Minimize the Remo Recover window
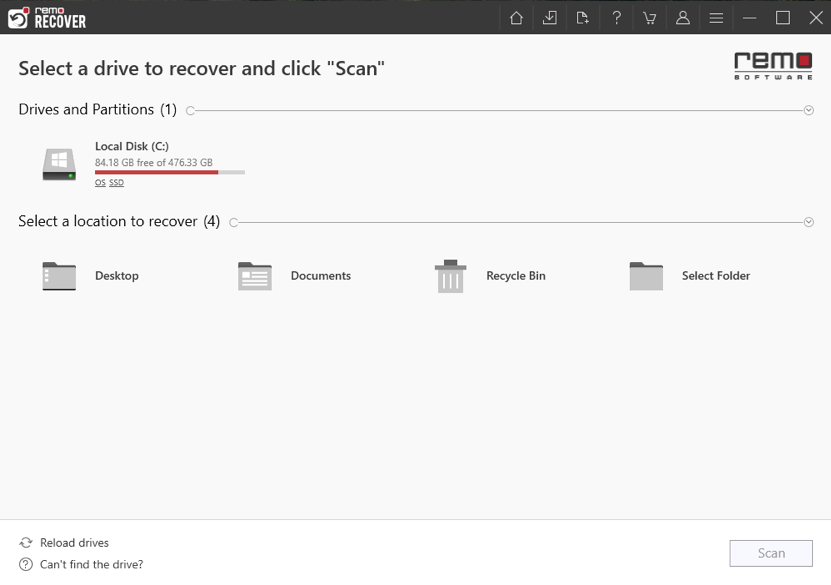This screenshot has height=585, width=831. tap(749, 18)
